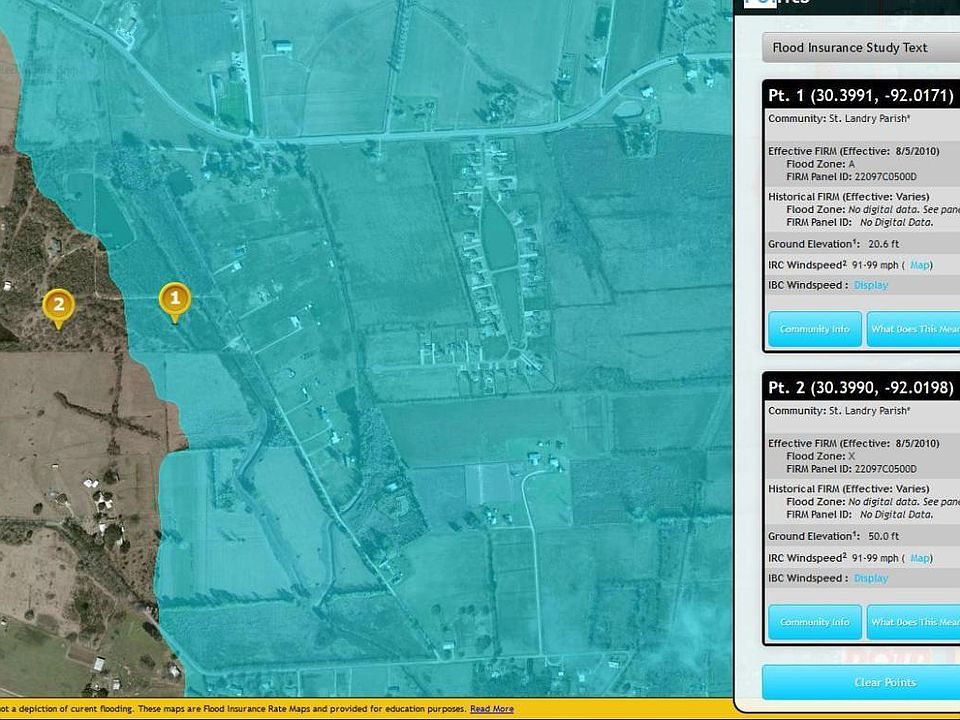Click Pt. 1 Historical FIRM (Effective: Varies) label
The image size is (960, 720).
pos(849,197)
